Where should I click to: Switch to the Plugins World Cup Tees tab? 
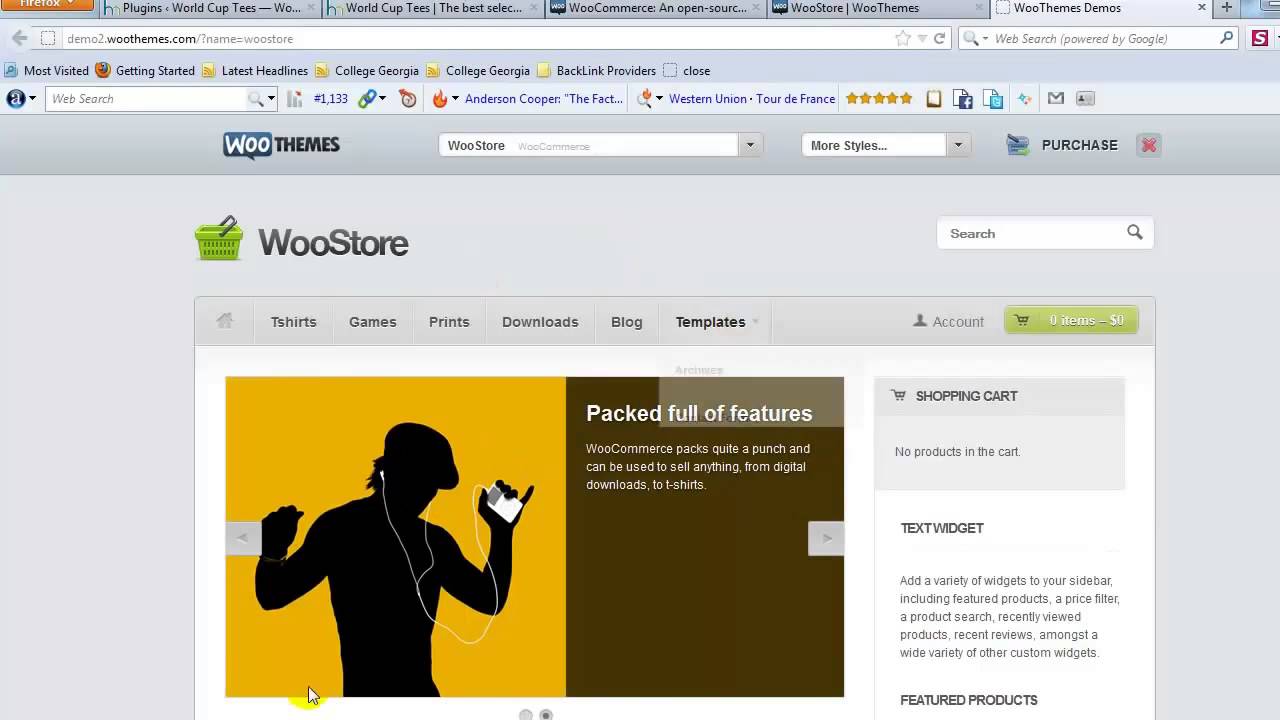pyautogui.click(x=209, y=8)
